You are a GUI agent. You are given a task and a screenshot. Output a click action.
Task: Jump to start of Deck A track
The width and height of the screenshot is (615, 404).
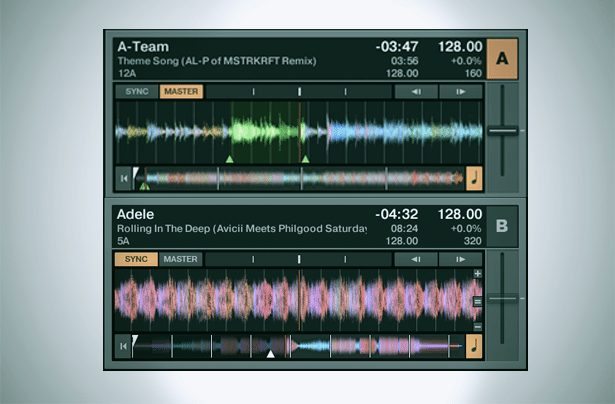(124, 179)
